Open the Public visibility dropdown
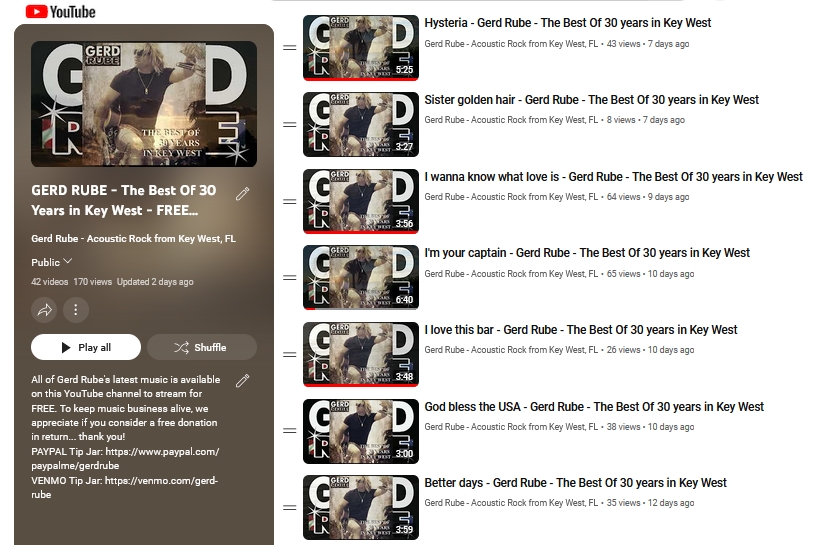This screenshot has height=545, width=815. [x=51, y=262]
